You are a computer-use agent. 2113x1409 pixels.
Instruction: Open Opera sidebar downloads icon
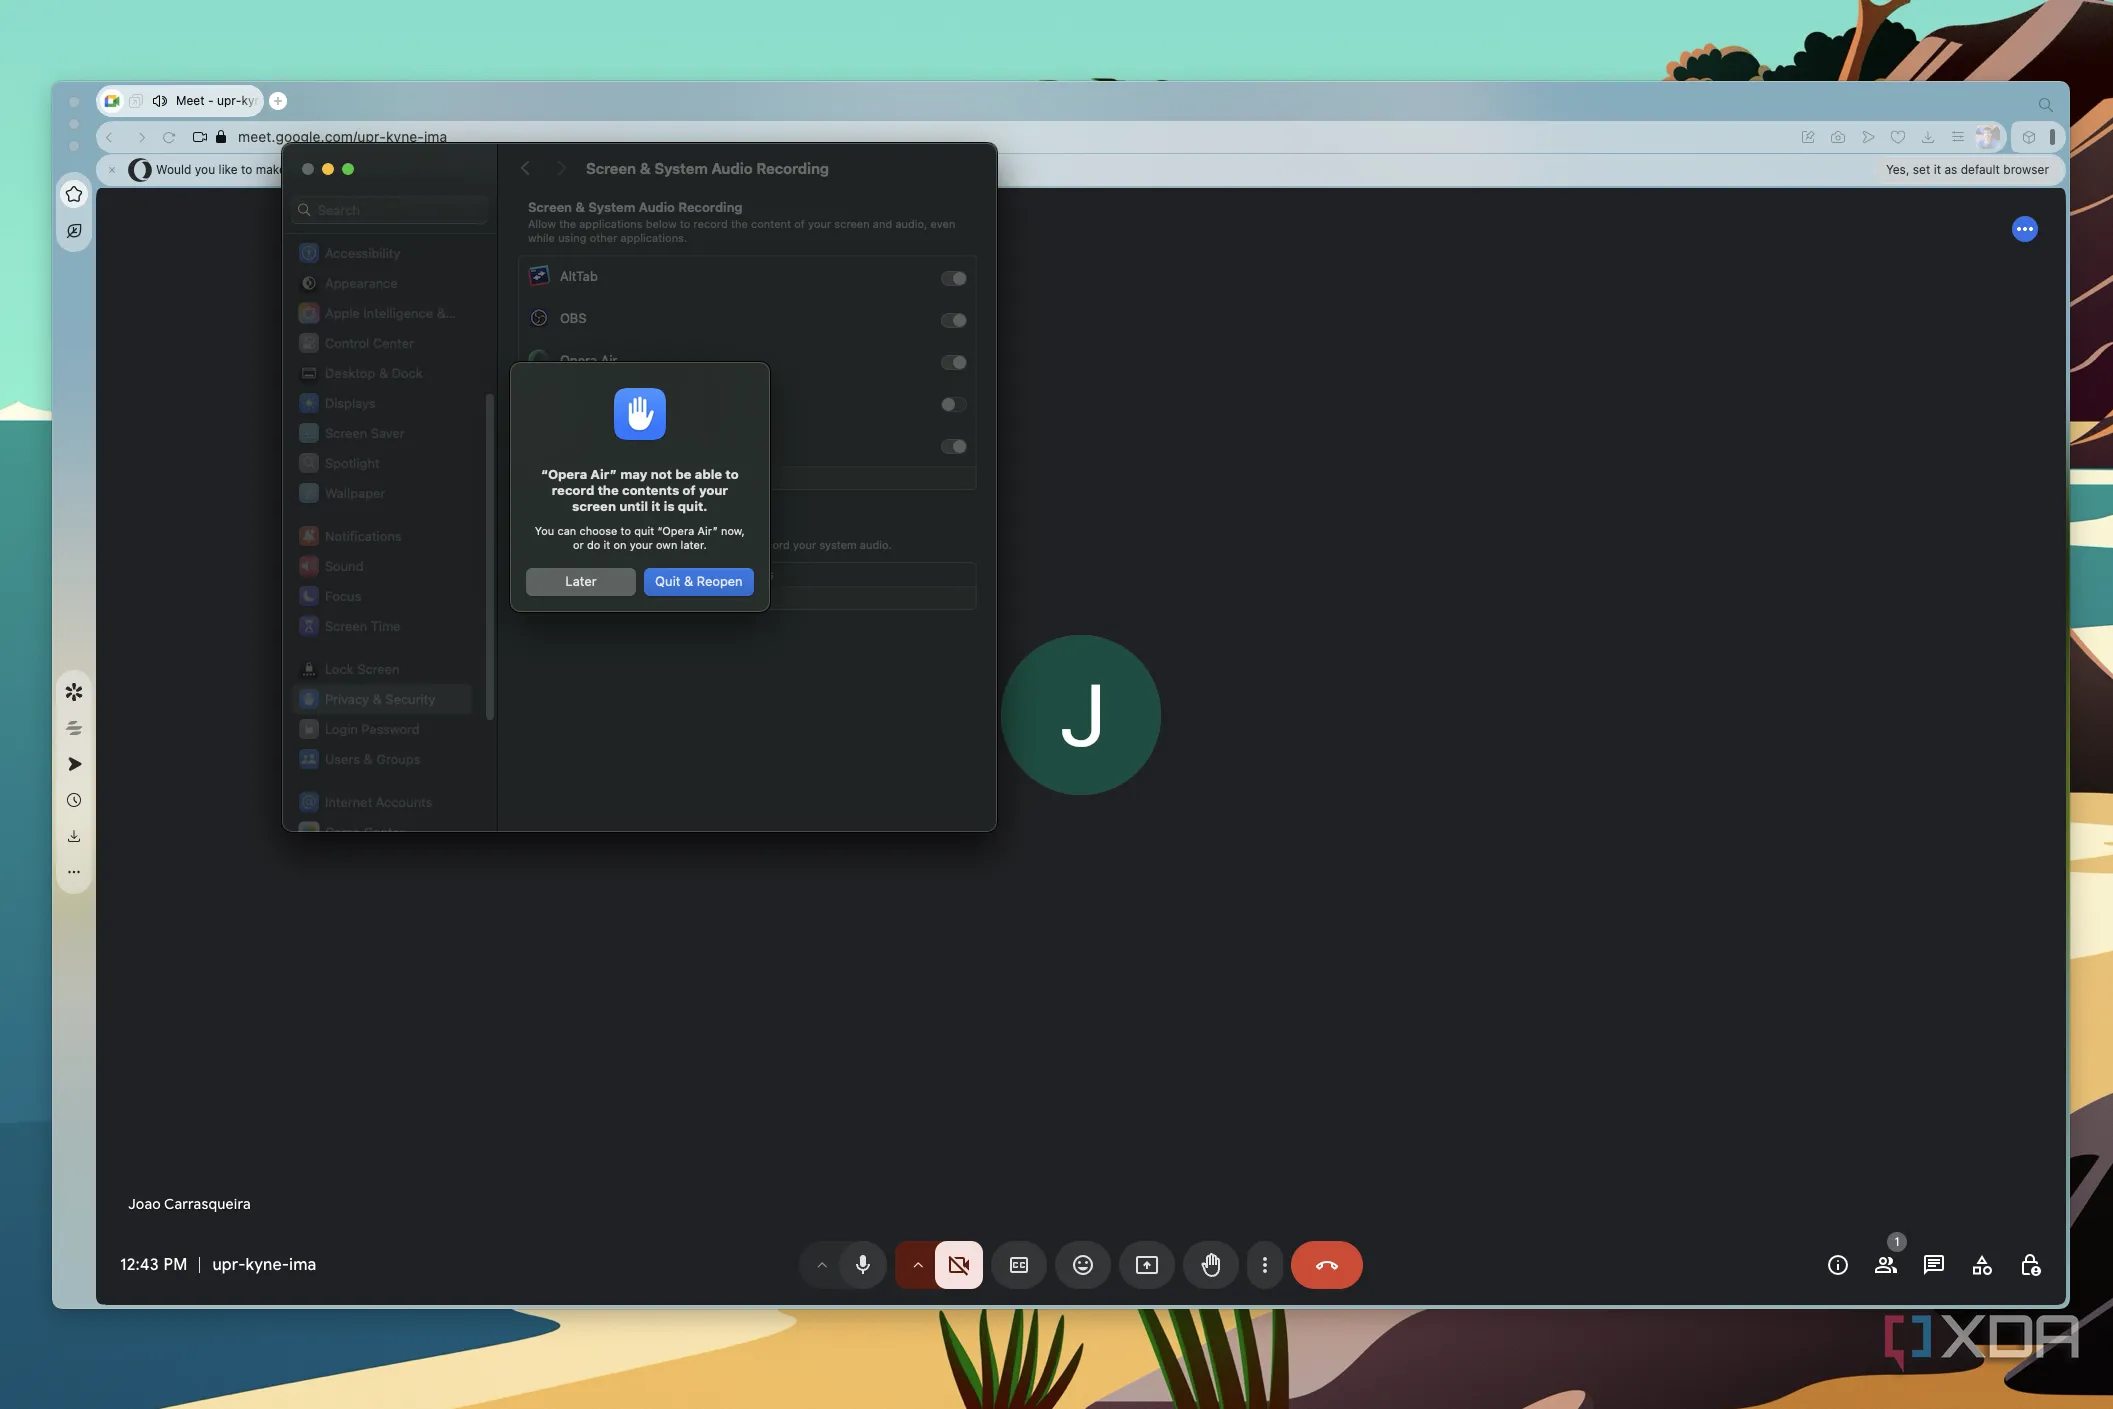[74, 836]
